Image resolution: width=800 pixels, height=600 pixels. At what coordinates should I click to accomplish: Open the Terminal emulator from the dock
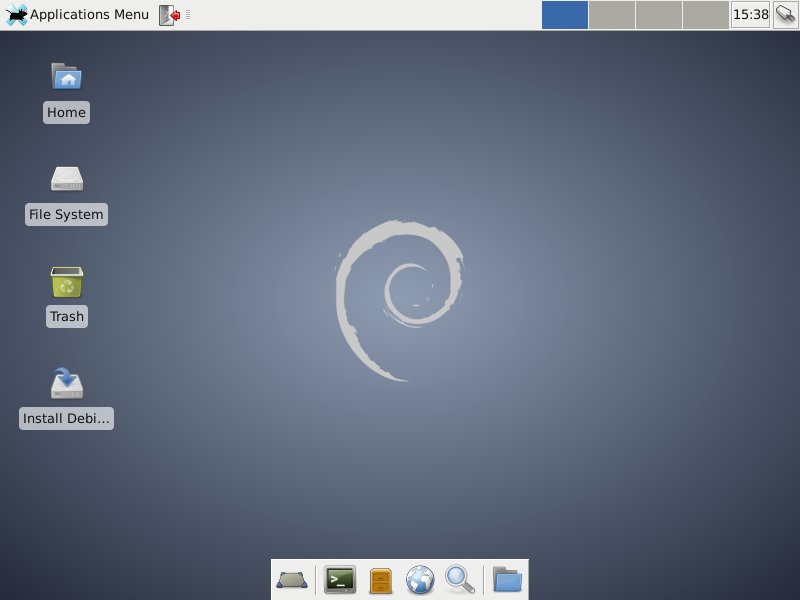tap(340, 579)
